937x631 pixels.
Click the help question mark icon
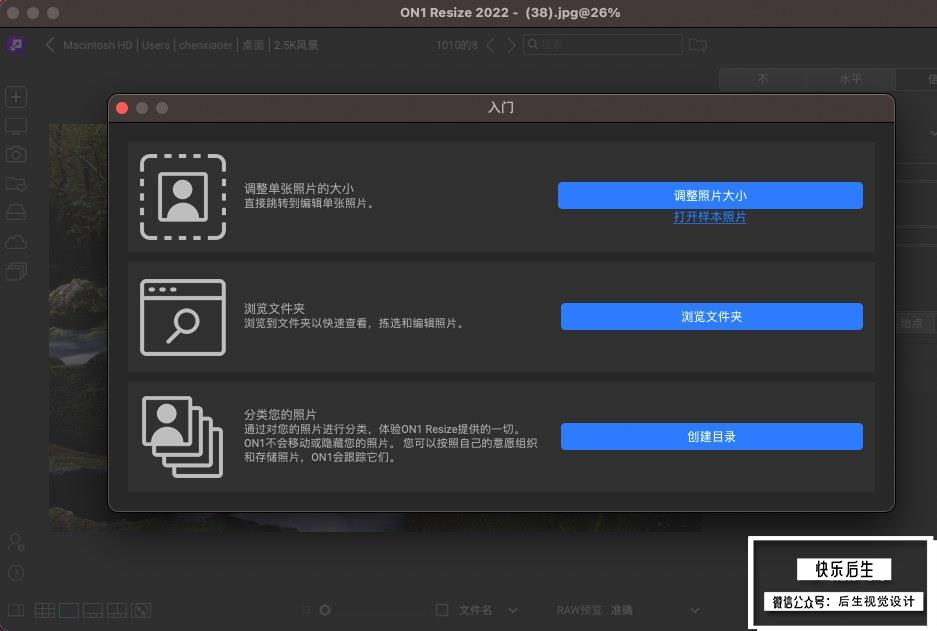point(16,572)
